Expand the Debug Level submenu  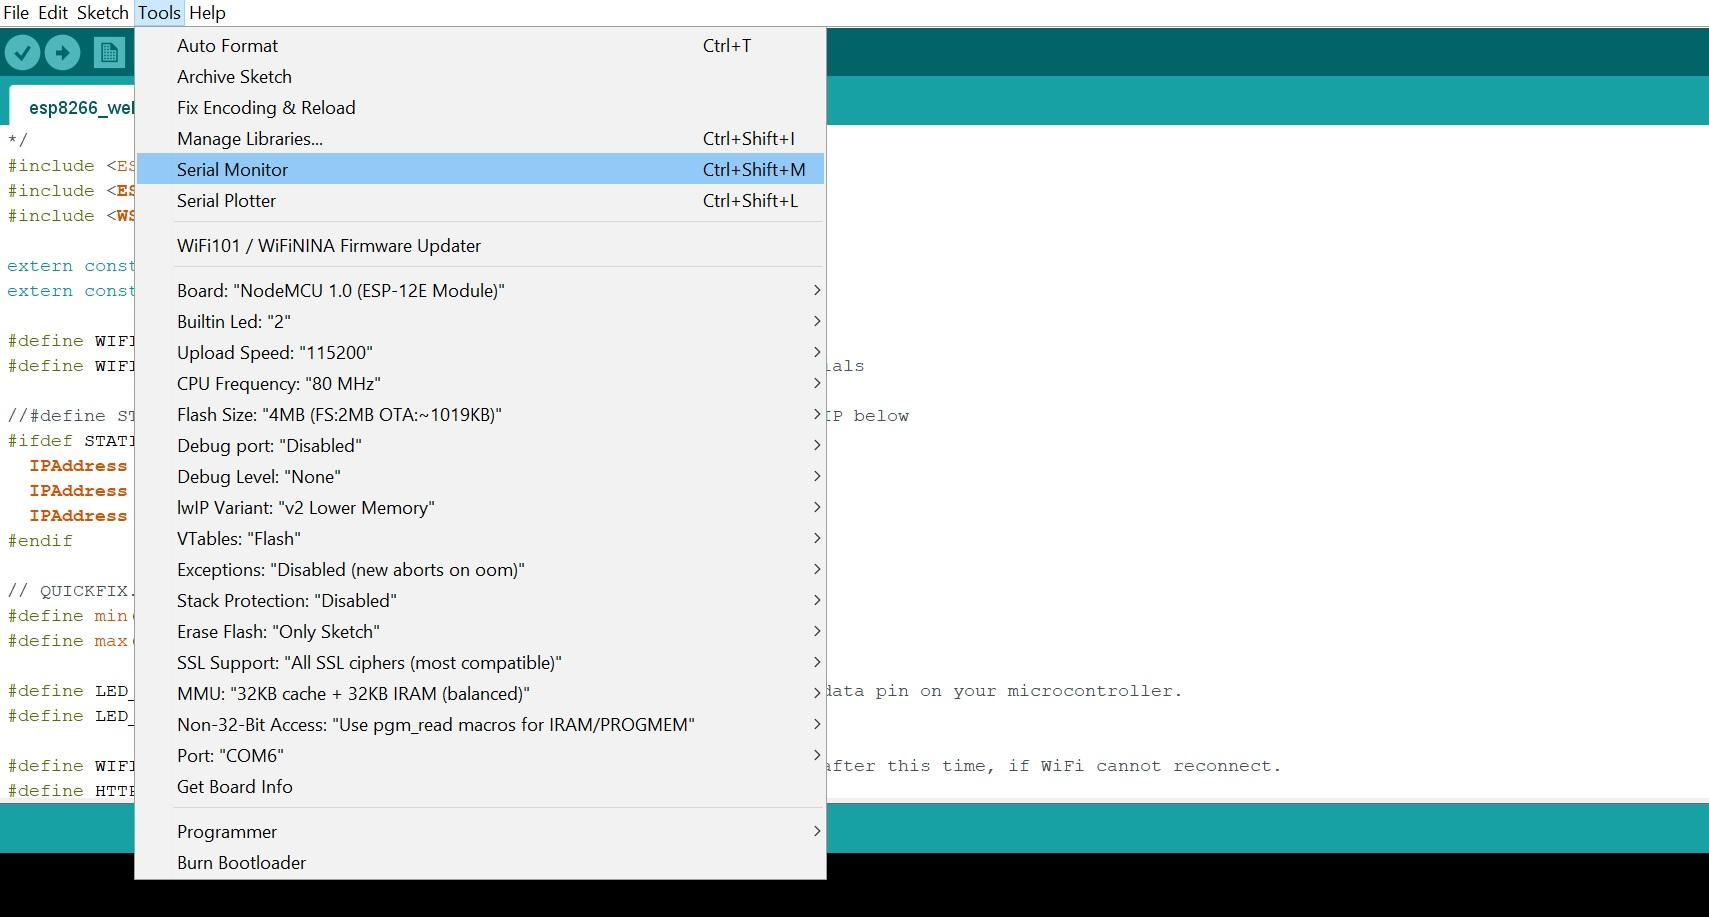(480, 477)
